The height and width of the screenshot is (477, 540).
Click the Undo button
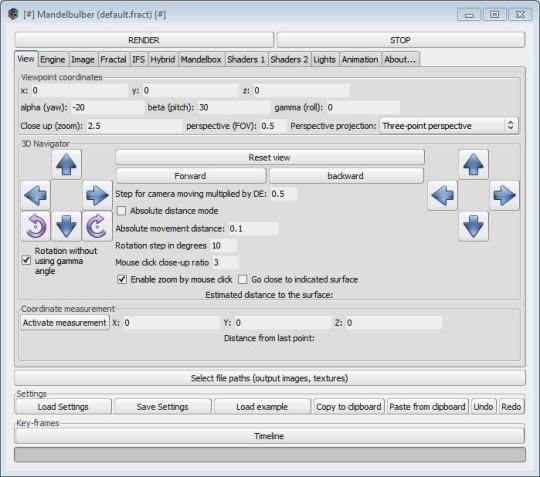(x=483, y=407)
